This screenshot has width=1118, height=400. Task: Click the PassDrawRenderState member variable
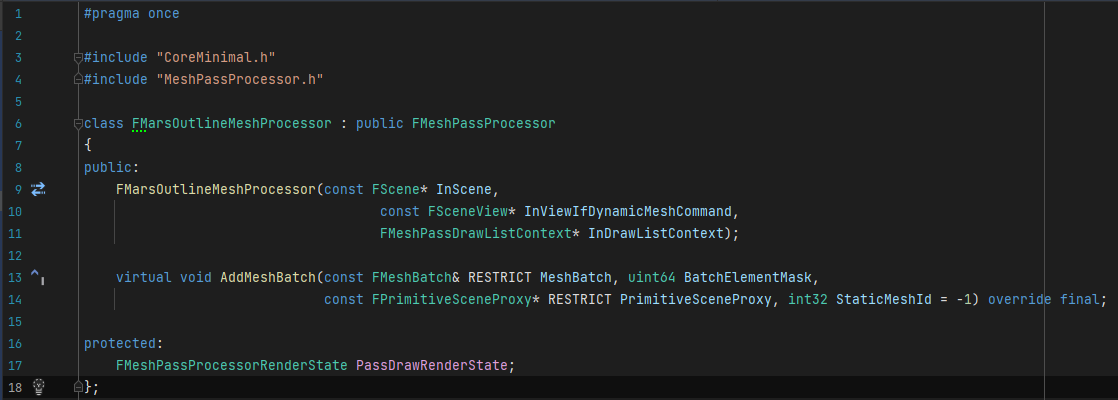point(435,365)
